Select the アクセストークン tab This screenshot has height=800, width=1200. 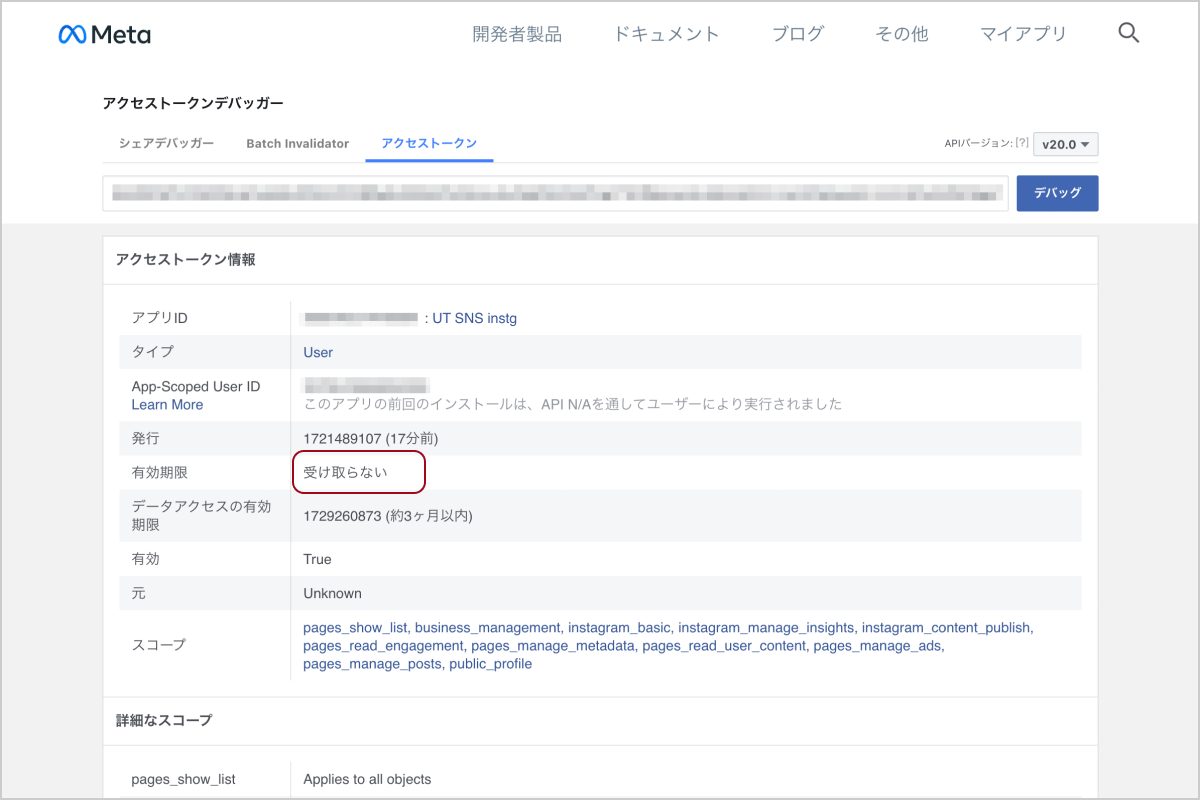coord(429,143)
